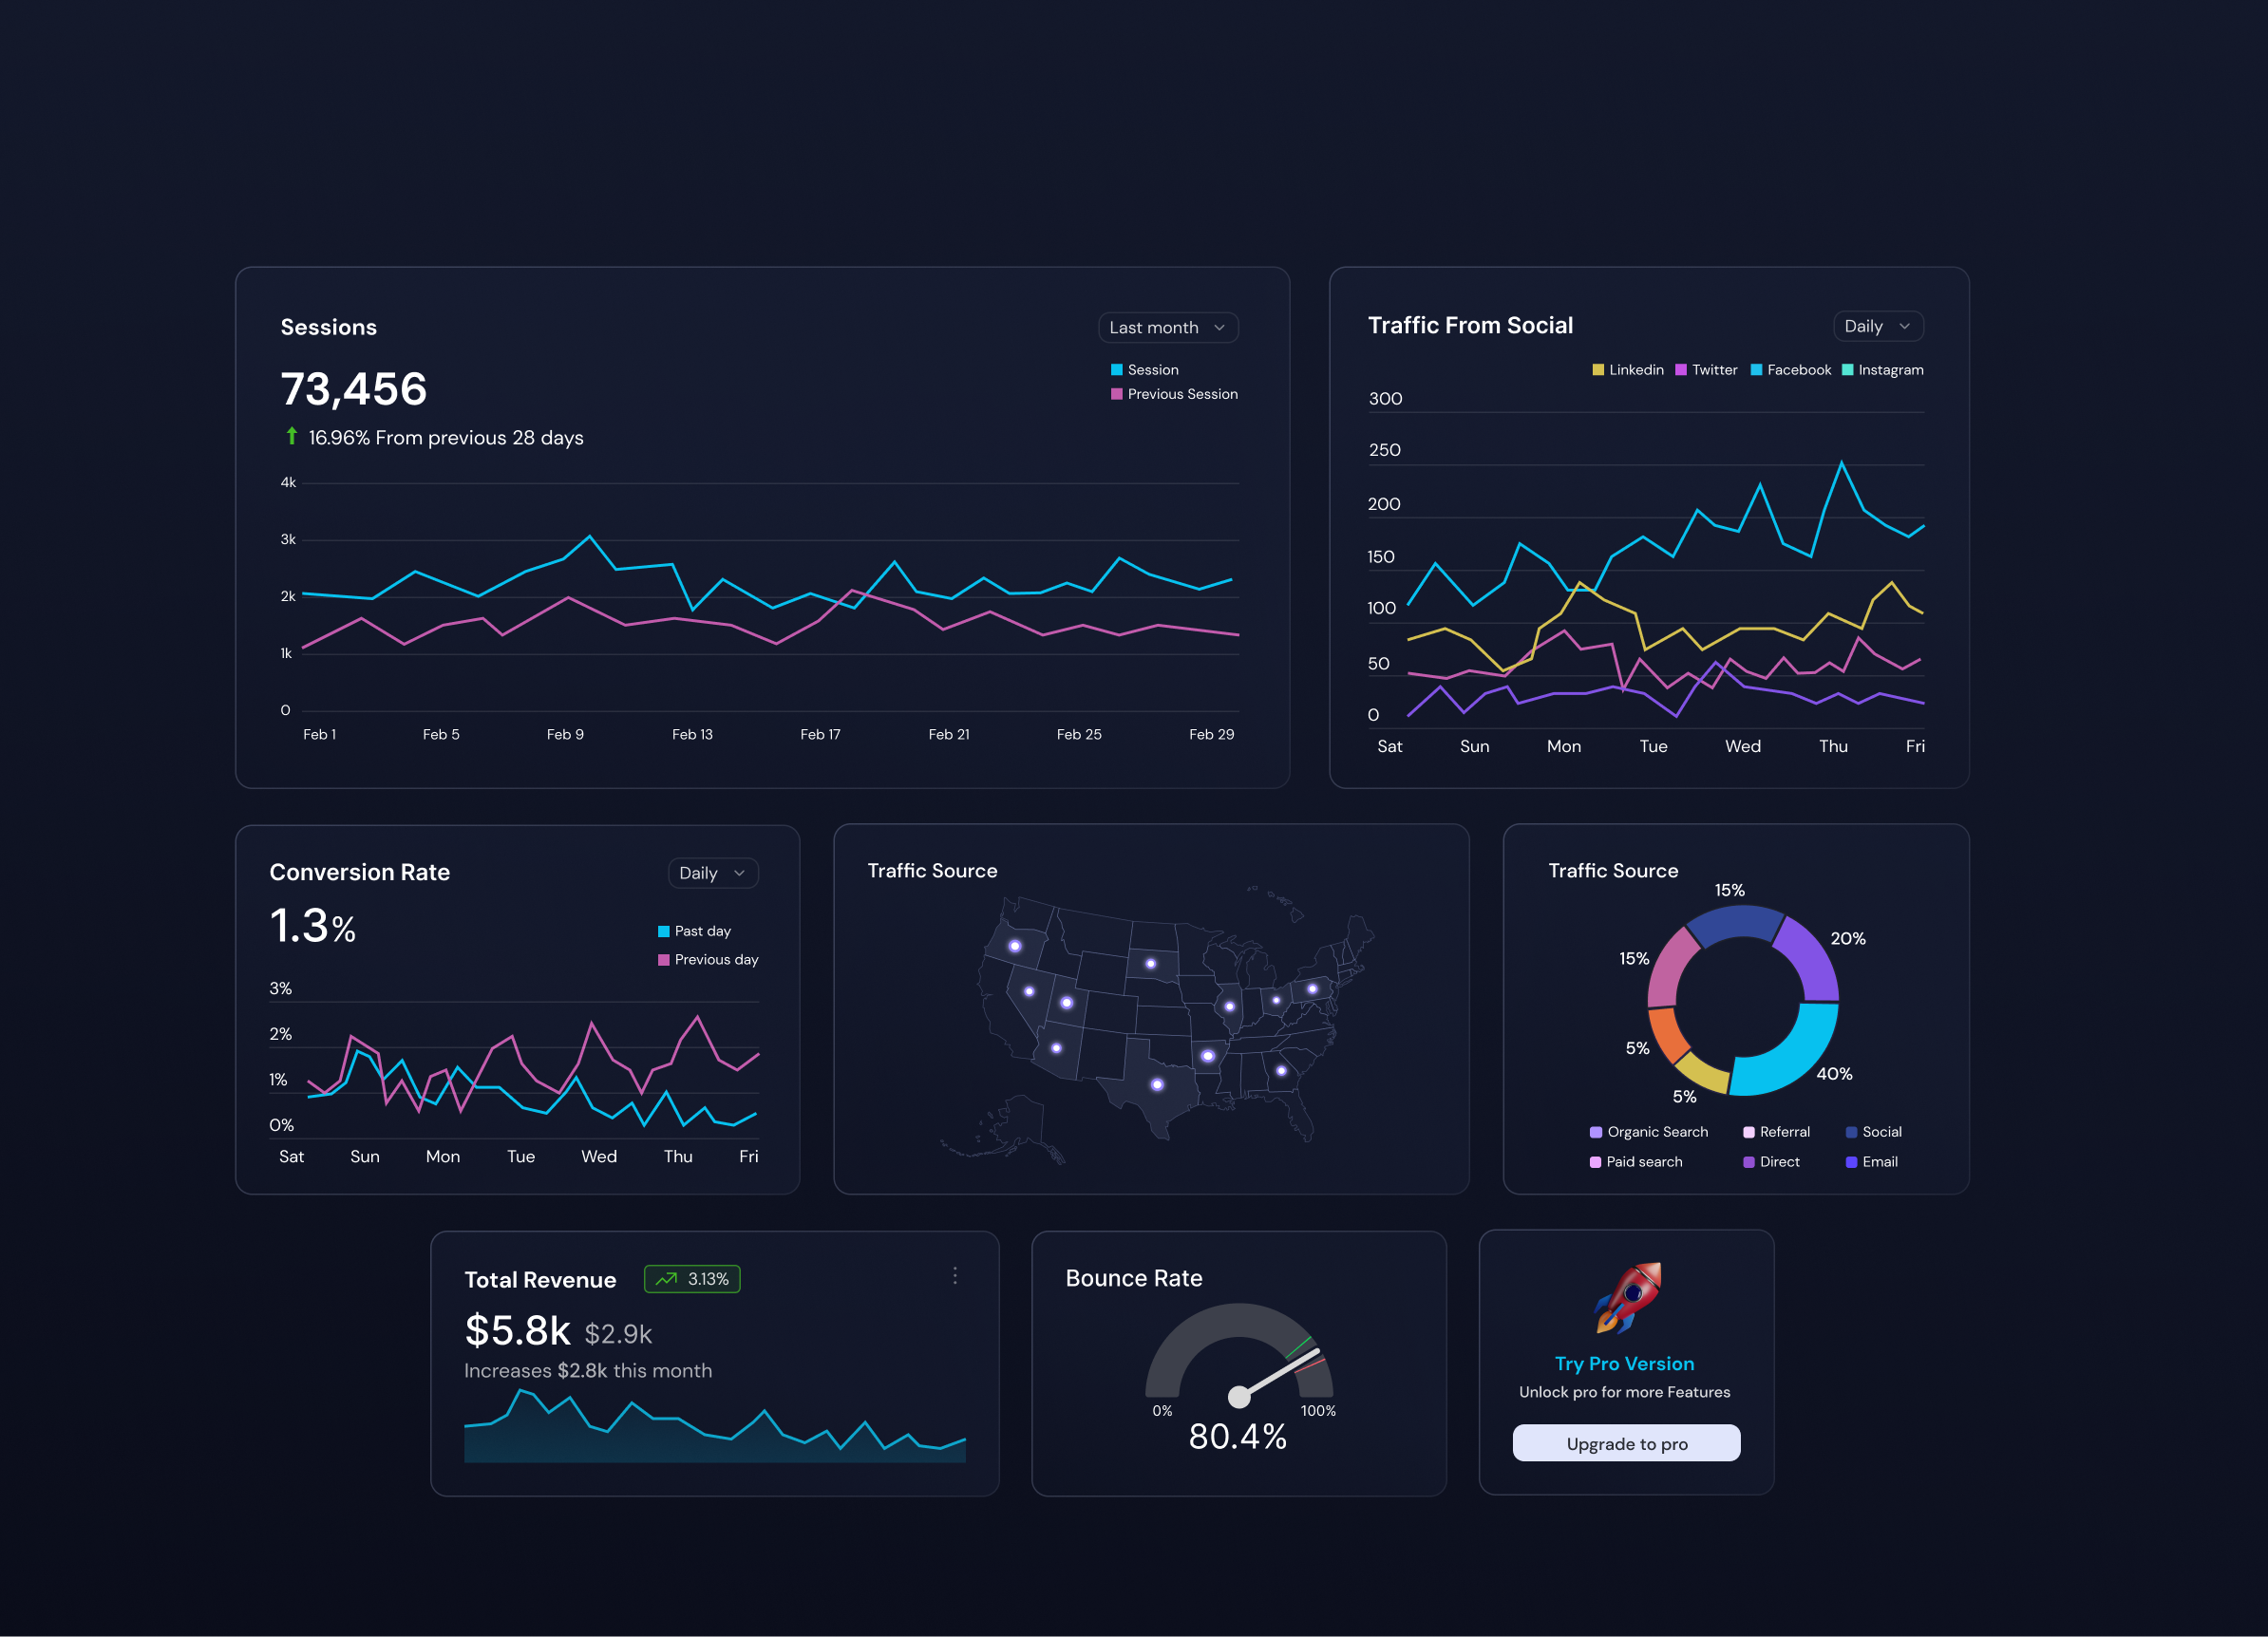Click Feb 29 label on Sessions chart

[1211, 734]
